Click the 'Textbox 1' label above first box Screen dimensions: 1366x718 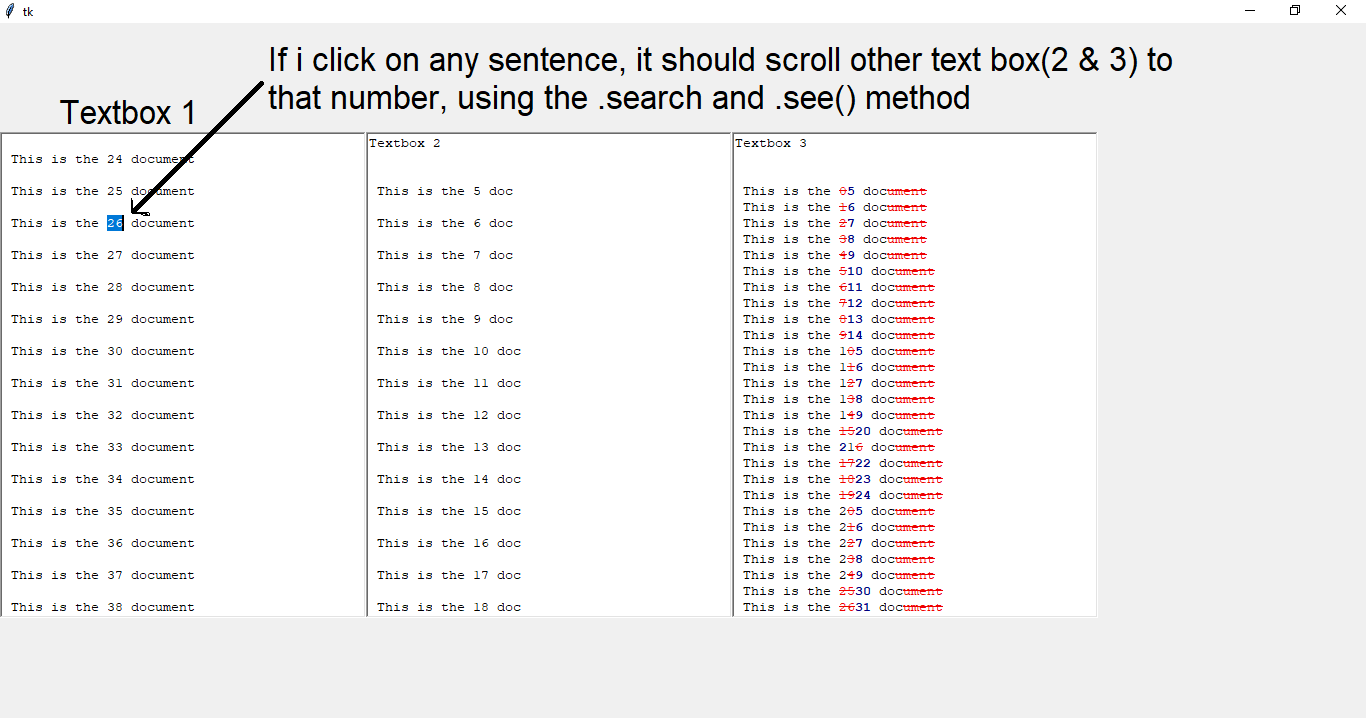[128, 112]
